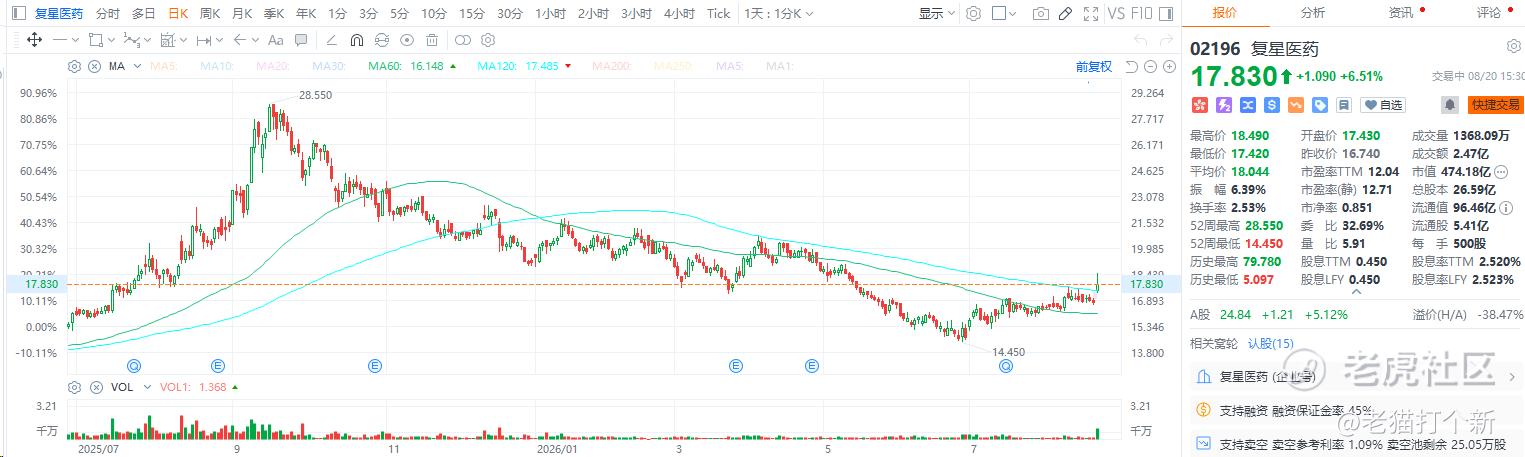This screenshot has width=1525, height=457.
Task: Delete drawings with the trash icon
Action: (431, 40)
